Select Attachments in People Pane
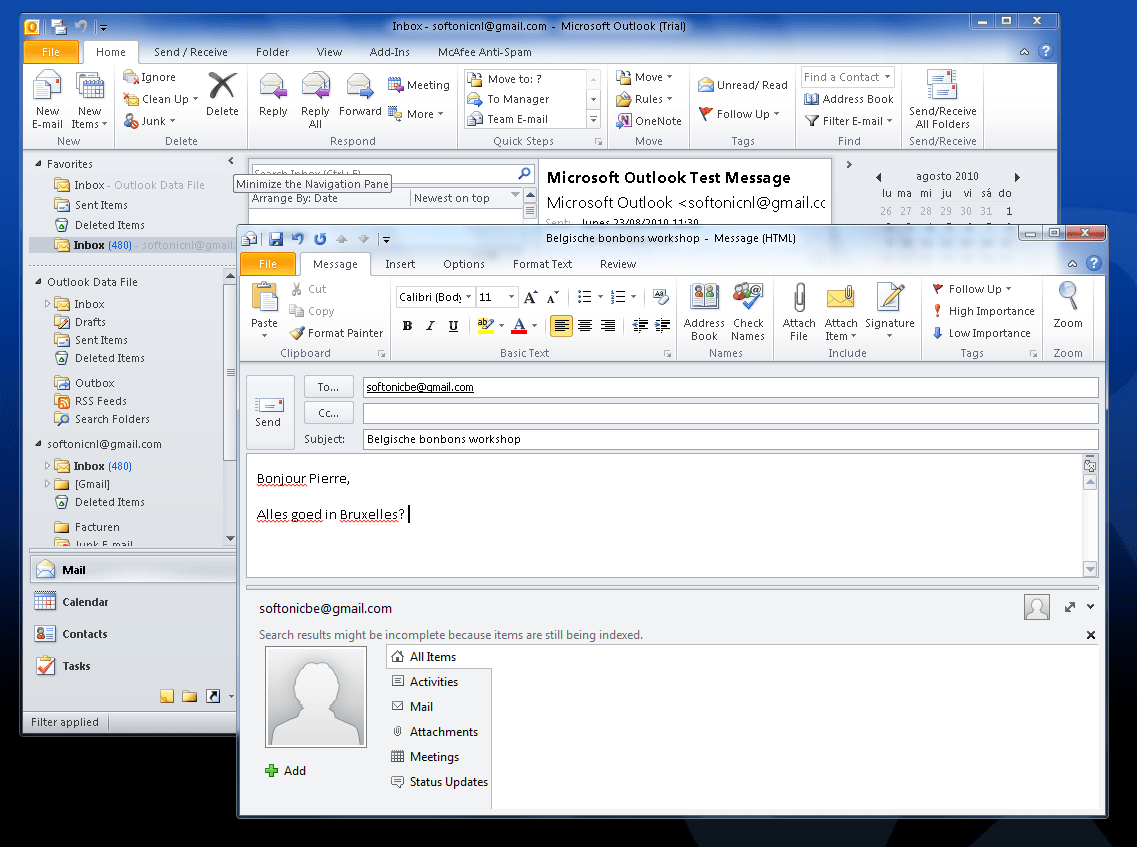This screenshot has width=1137, height=847. click(x=439, y=732)
